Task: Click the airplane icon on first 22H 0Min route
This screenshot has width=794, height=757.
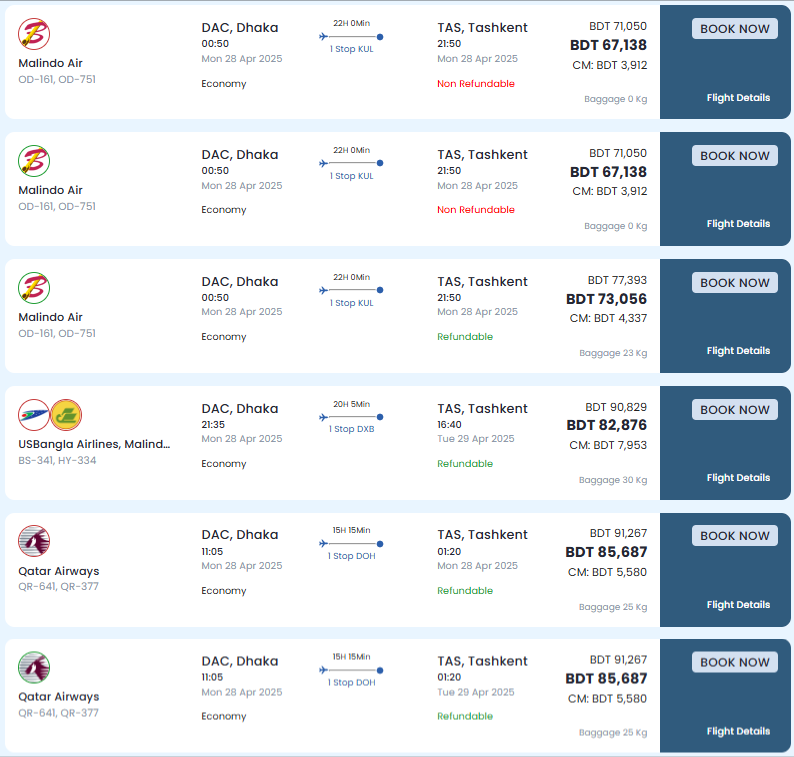Action: click(x=324, y=36)
